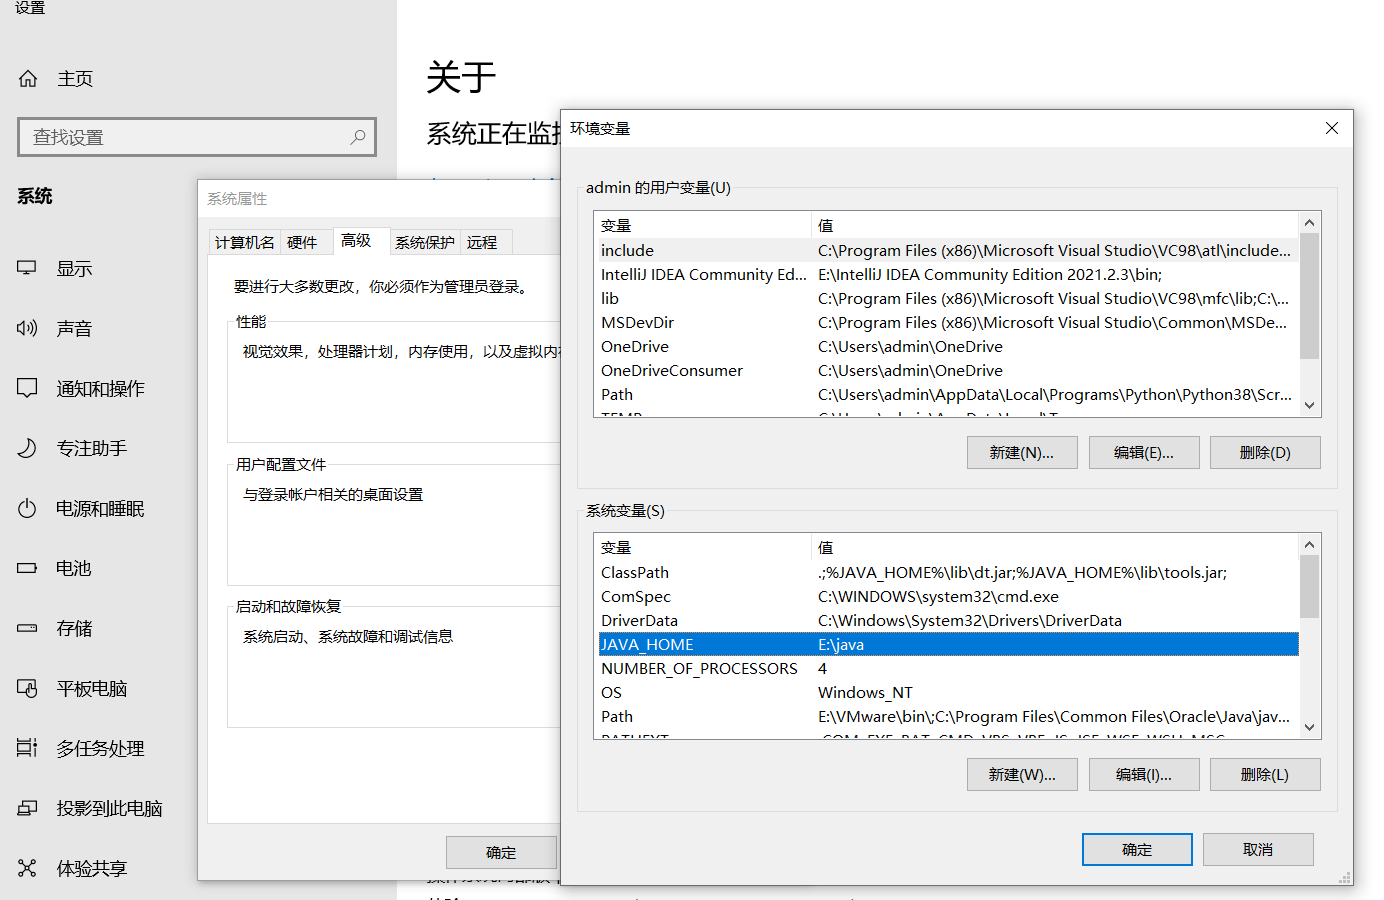Click 编辑(I) for system variables
This screenshot has width=1384, height=900.
click(x=1144, y=774)
